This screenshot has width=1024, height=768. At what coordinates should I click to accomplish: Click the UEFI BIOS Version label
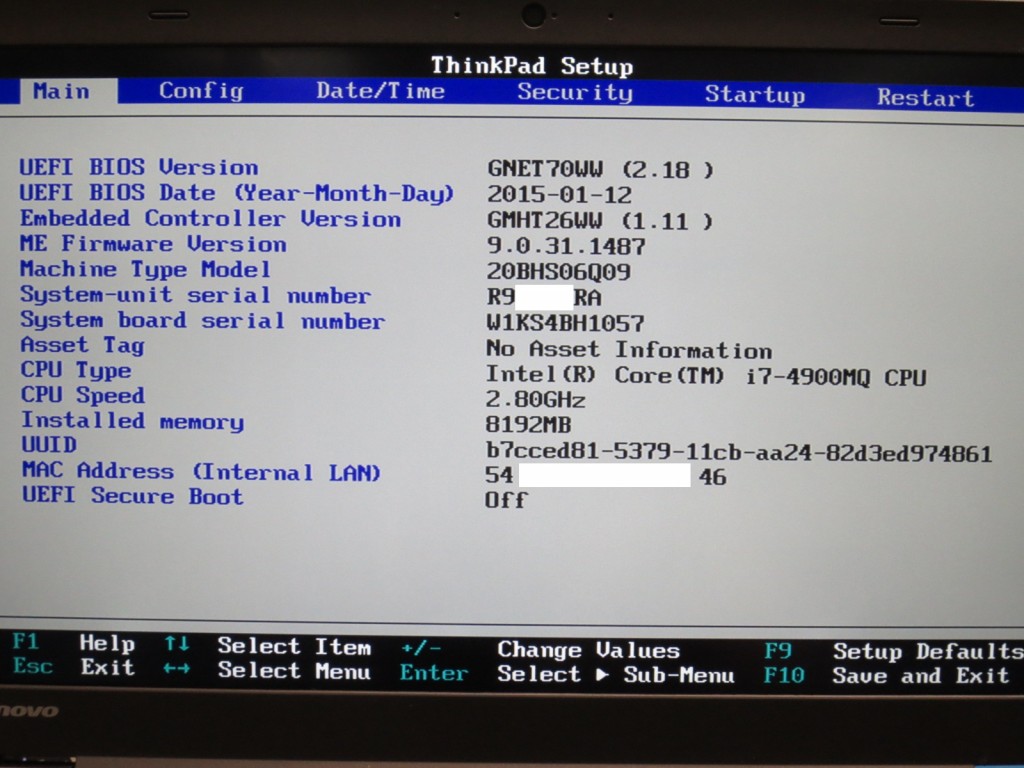138,167
